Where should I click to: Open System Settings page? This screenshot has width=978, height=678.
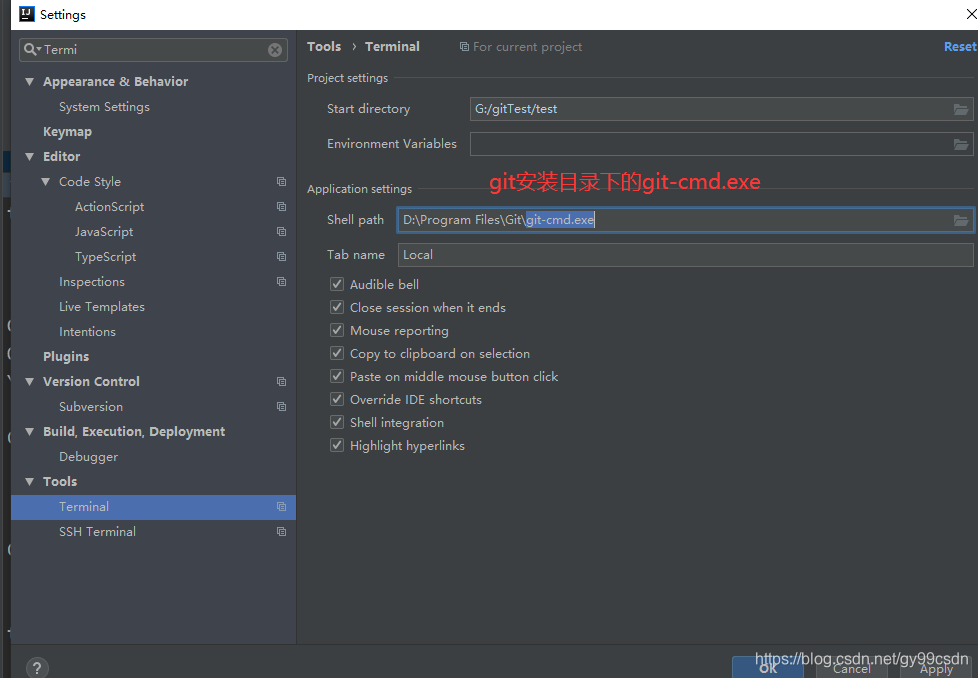(x=104, y=107)
